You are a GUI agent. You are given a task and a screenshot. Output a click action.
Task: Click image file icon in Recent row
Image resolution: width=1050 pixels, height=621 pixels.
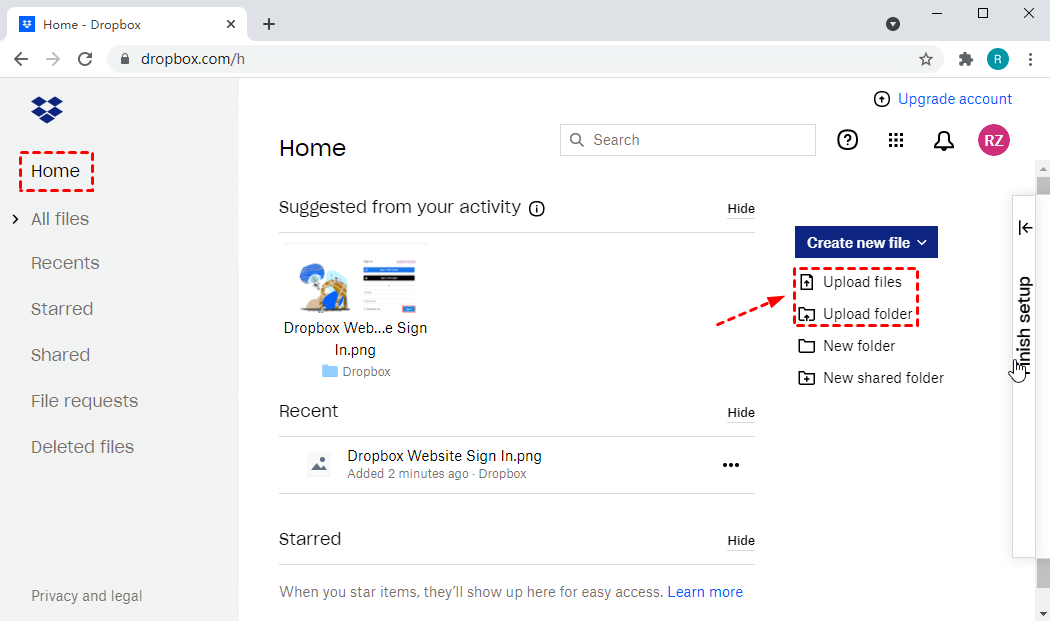tap(319, 464)
